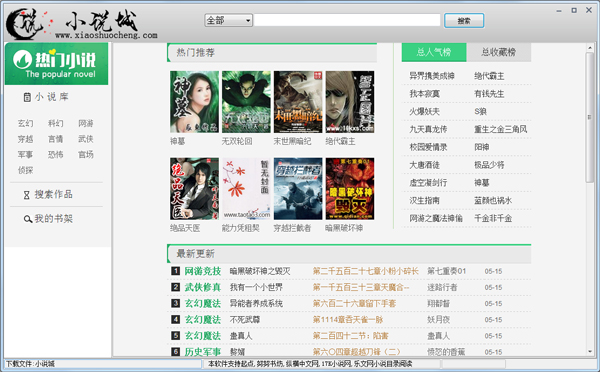Select the 侦探 category
Screen dimensions: 600x372
click(25, 170)
